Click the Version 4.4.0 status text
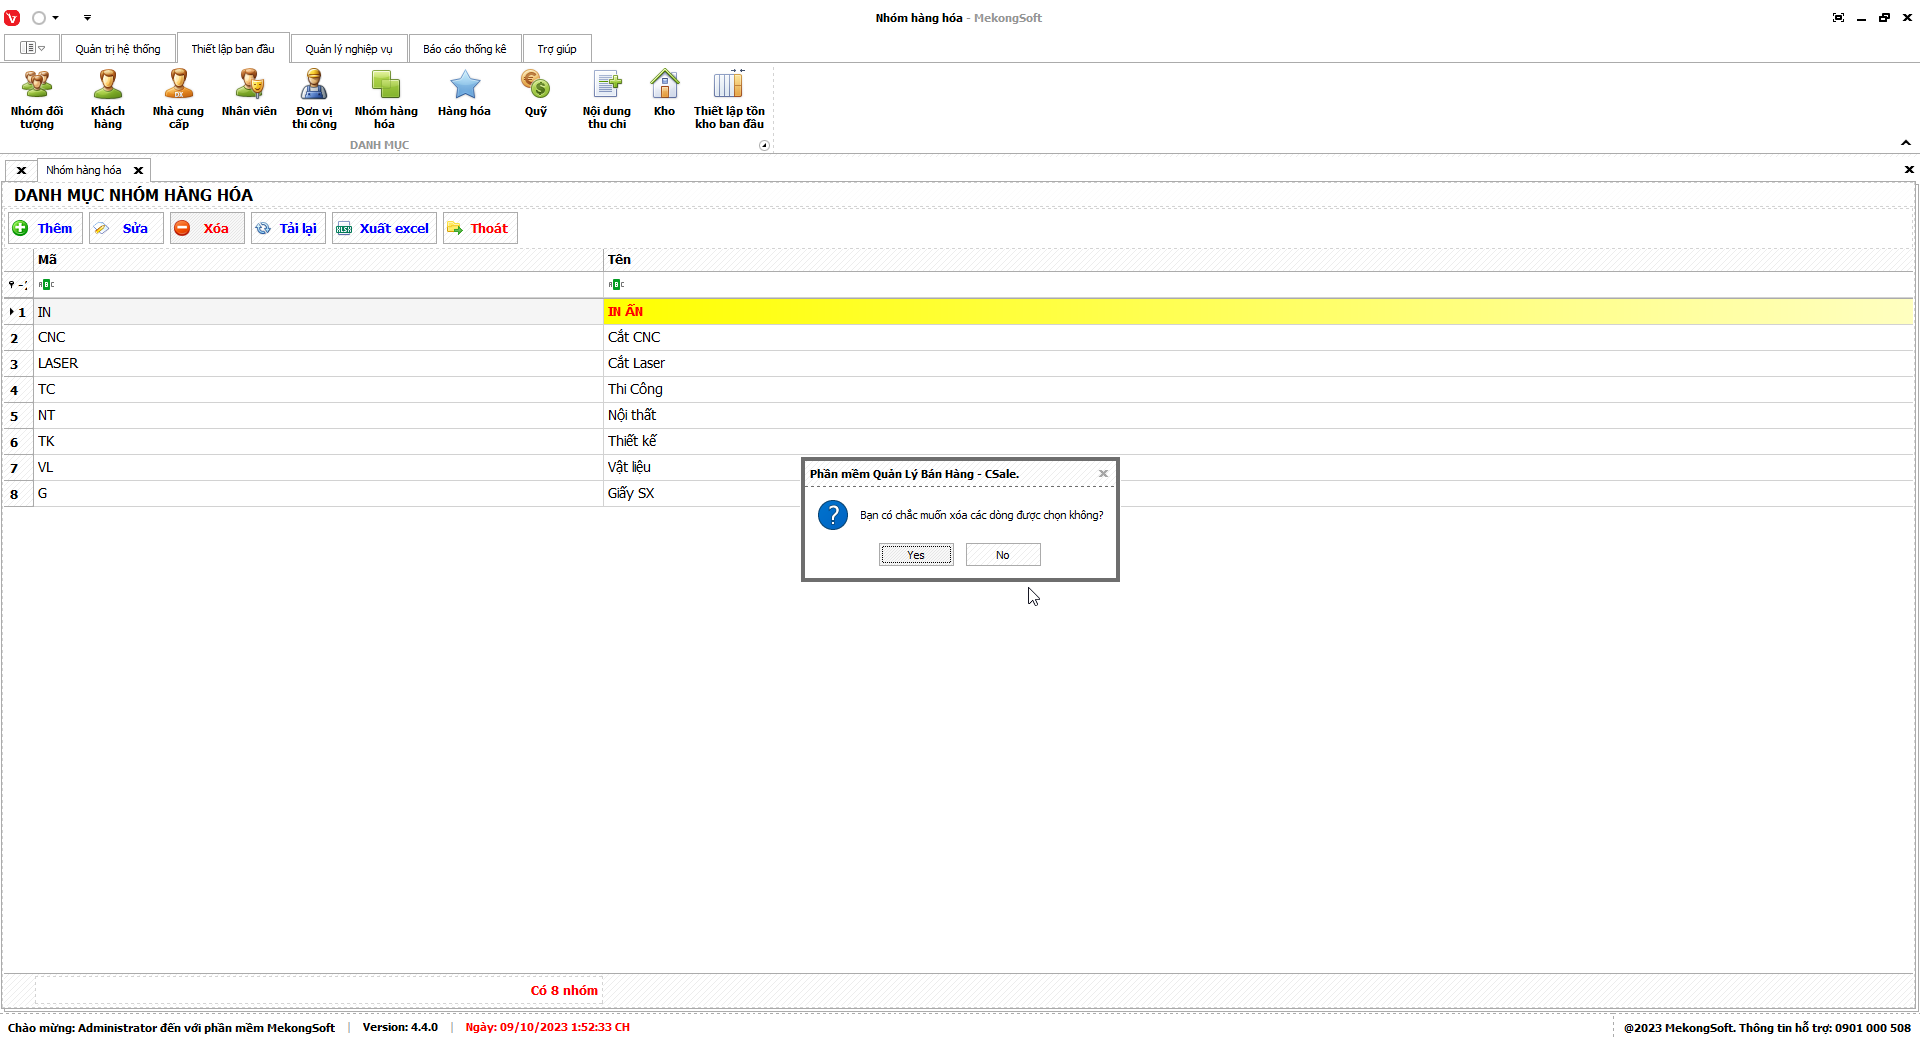 pyautogui.click(x=400, y=1027)
